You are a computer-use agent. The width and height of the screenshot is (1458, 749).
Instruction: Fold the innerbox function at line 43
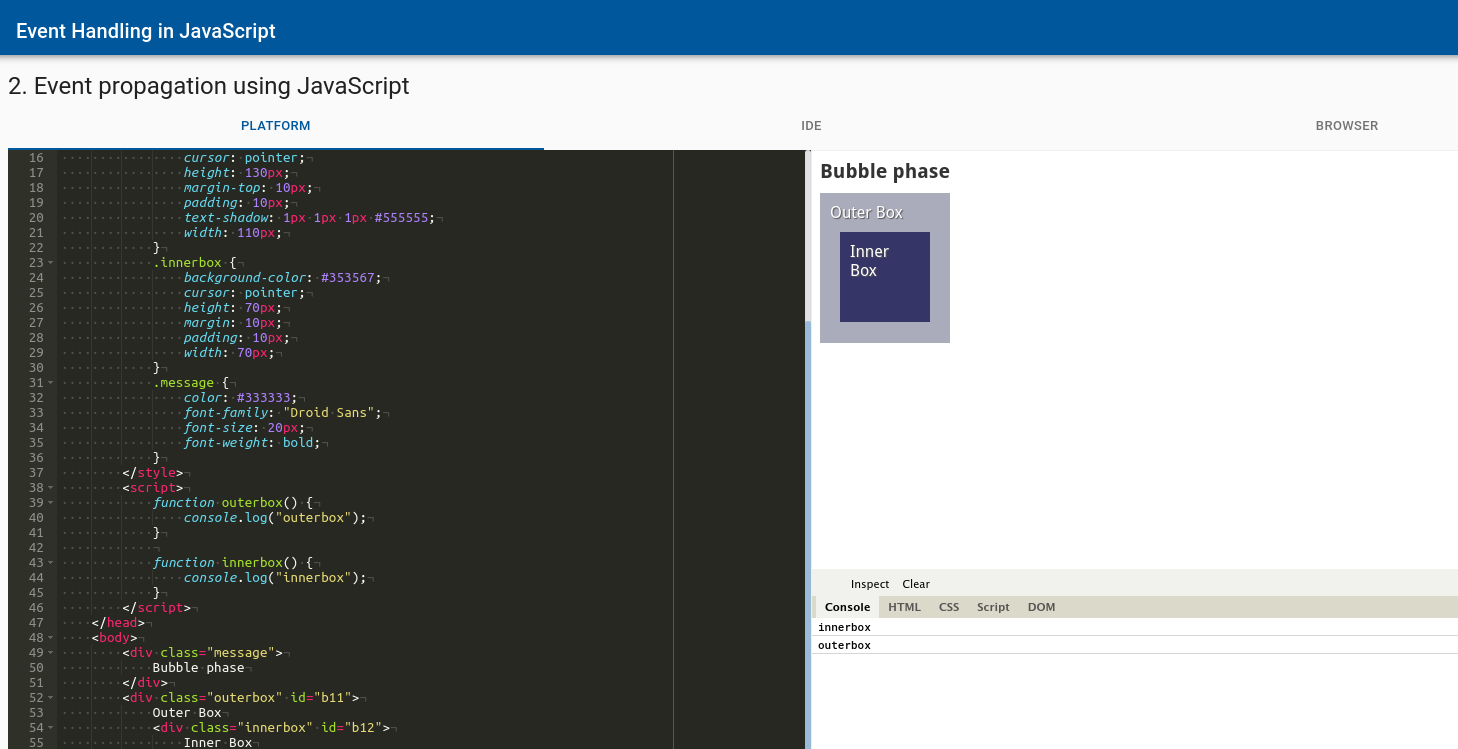point(51,563)
